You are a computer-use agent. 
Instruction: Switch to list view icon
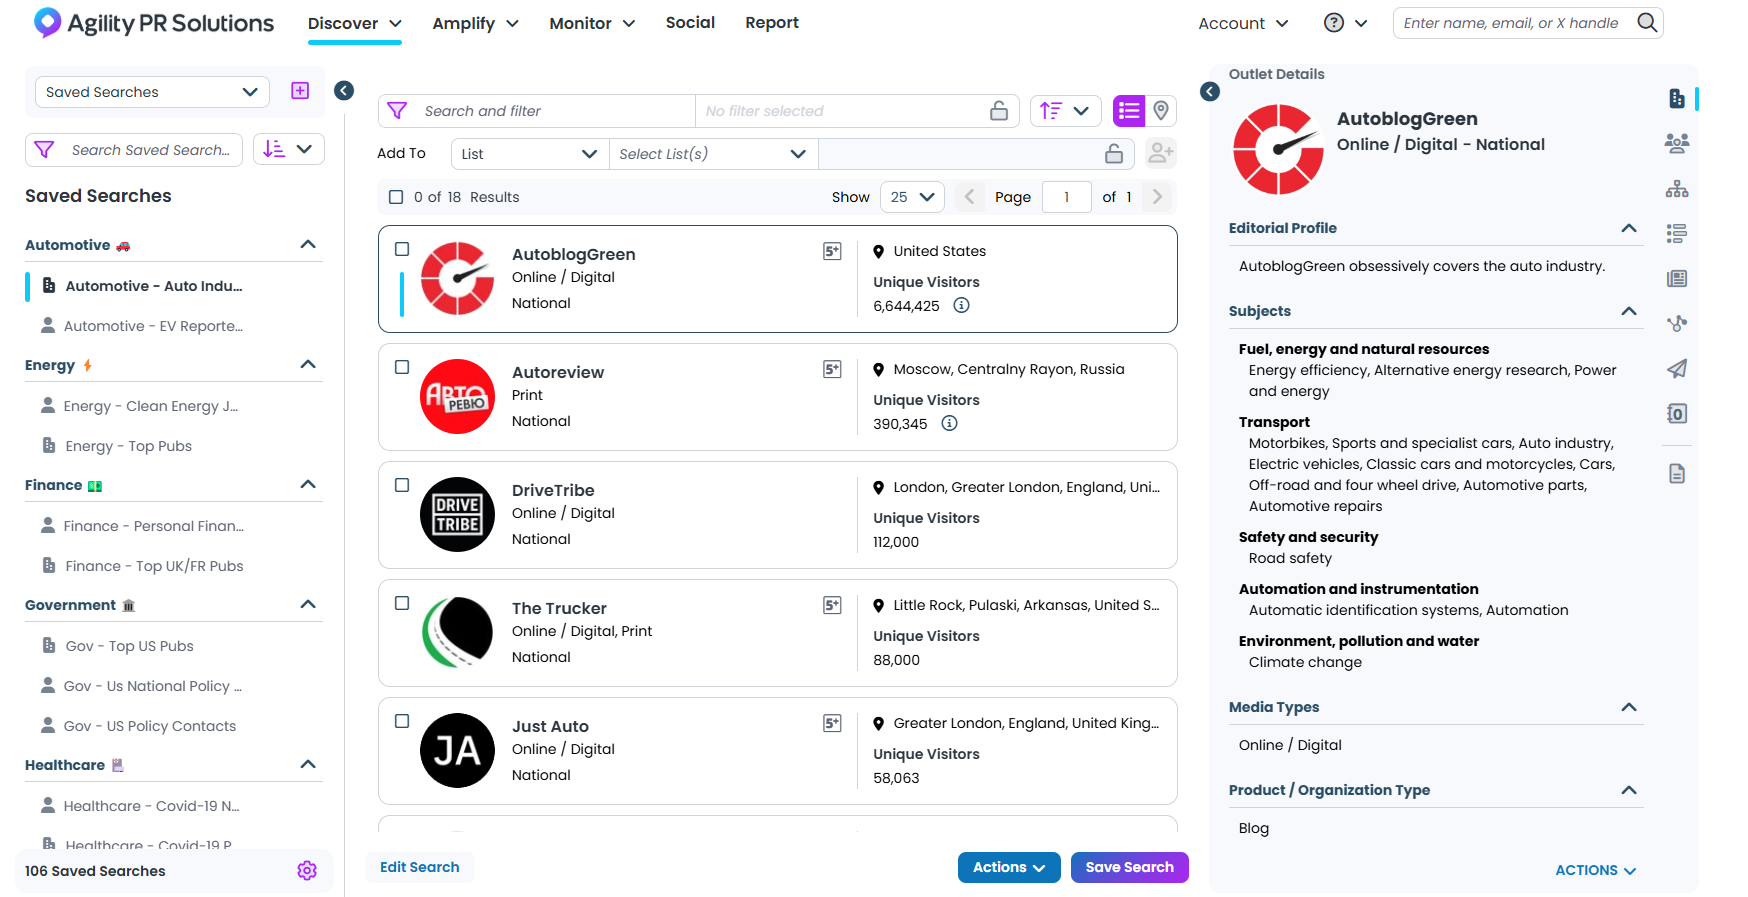tap(1129, 111)
